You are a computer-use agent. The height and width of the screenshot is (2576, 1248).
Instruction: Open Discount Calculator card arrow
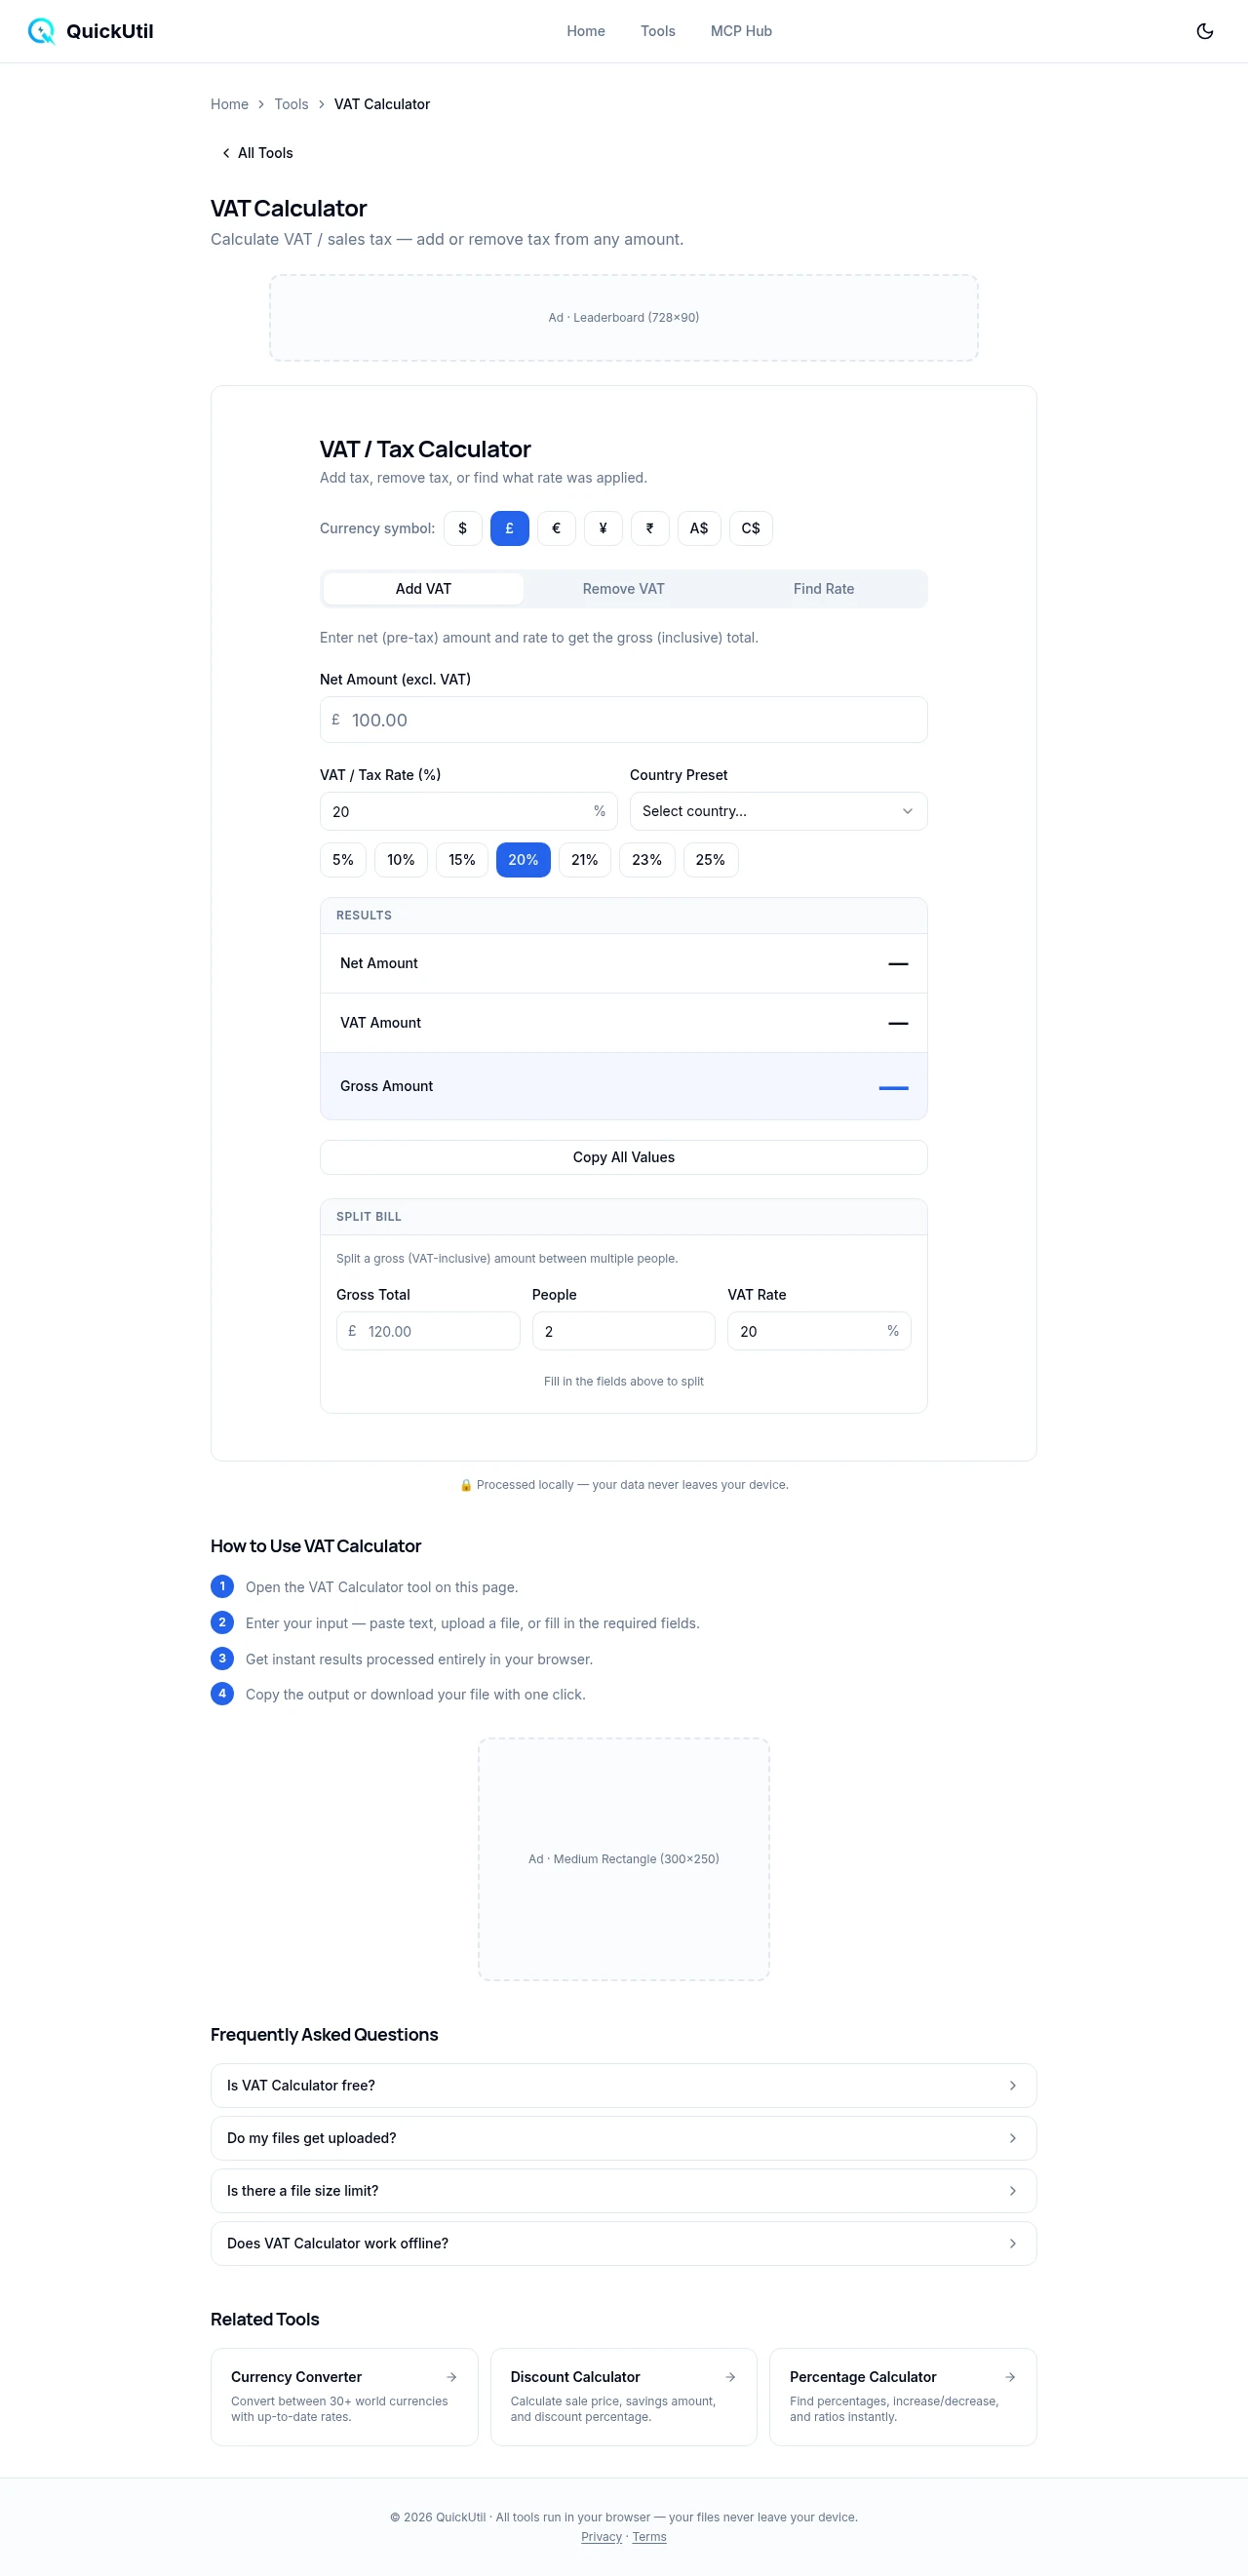tap(730, 2376)
